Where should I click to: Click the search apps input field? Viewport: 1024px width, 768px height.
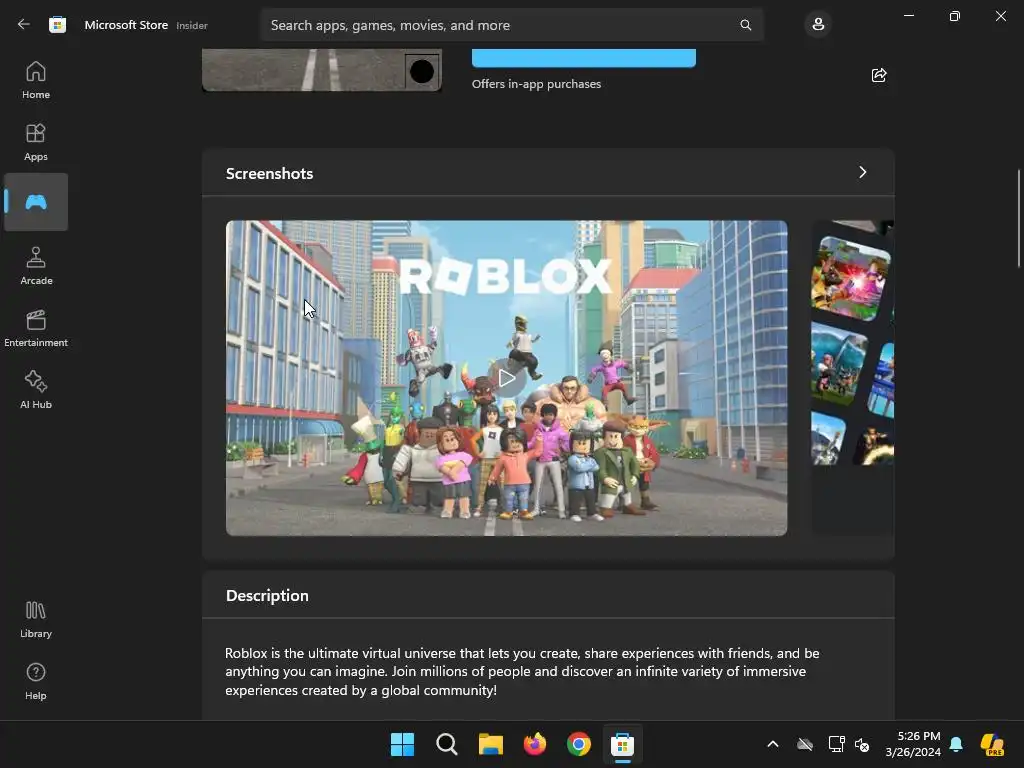click(x=512, y=25)
